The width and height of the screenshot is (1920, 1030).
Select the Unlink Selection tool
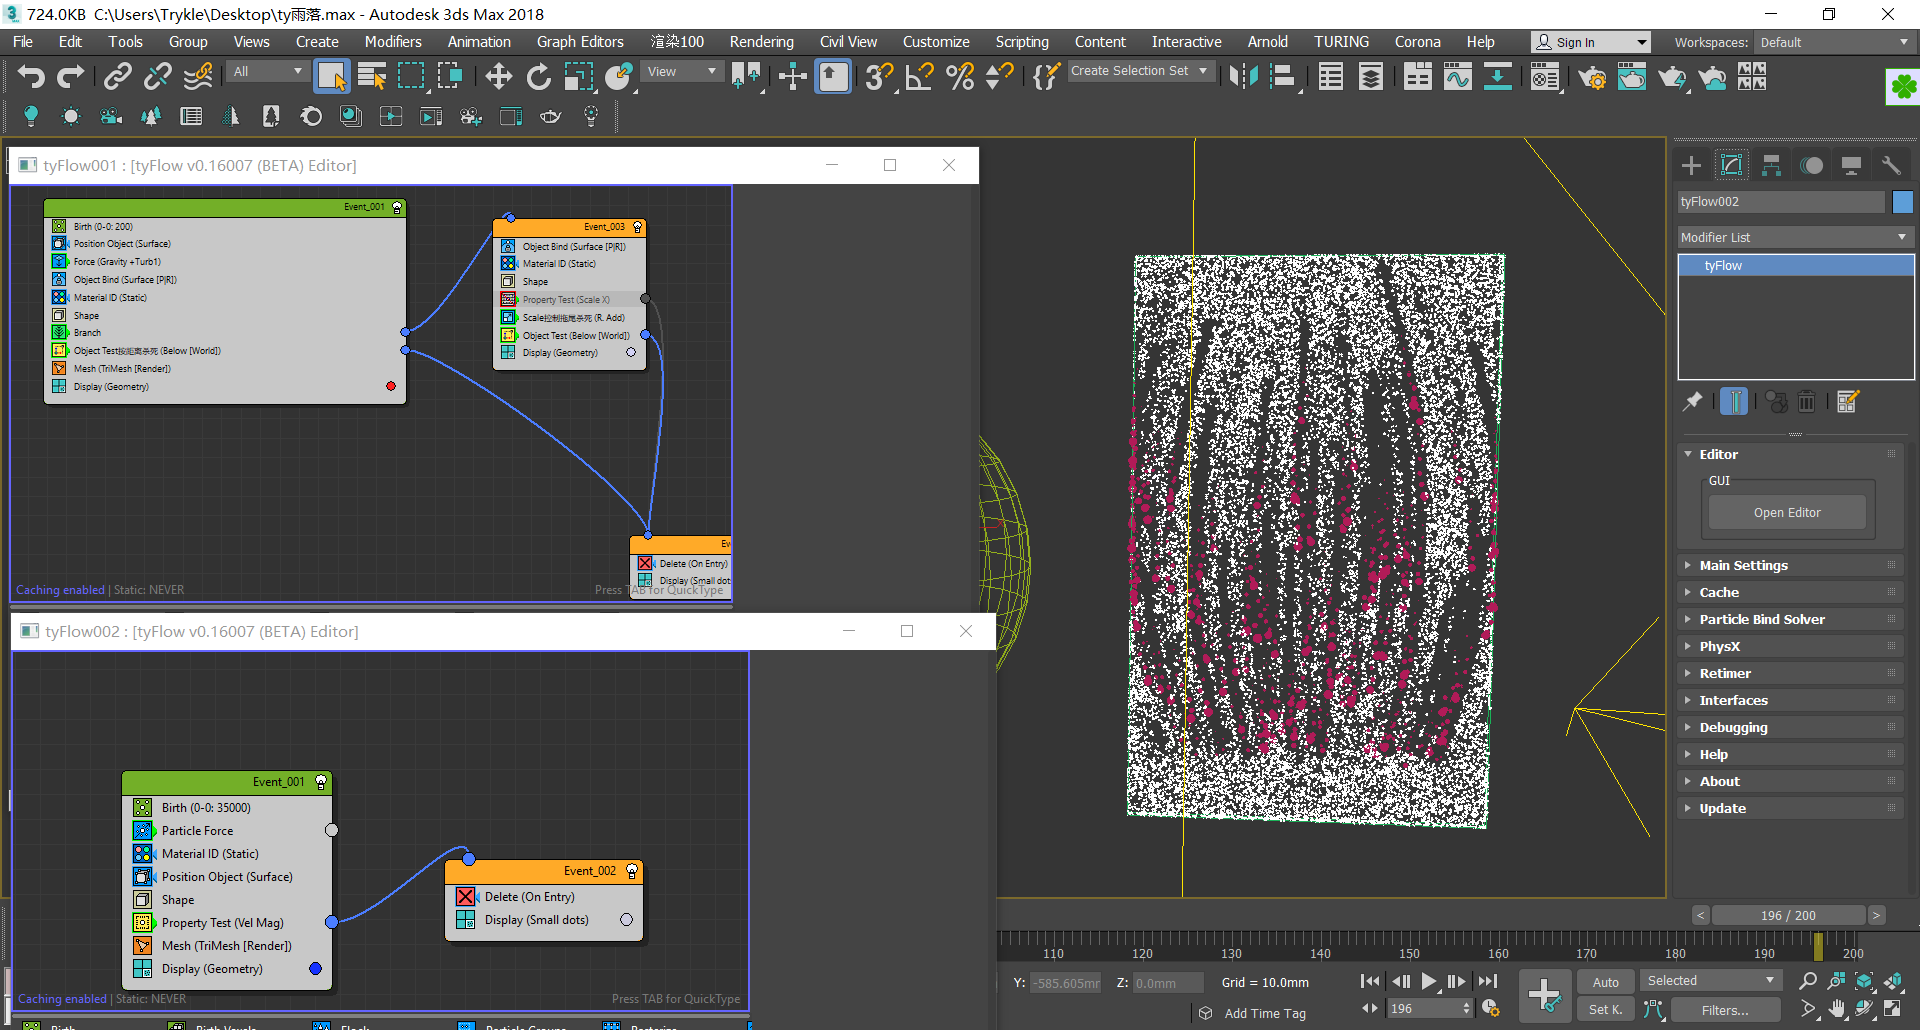click(x=157, y=76)
